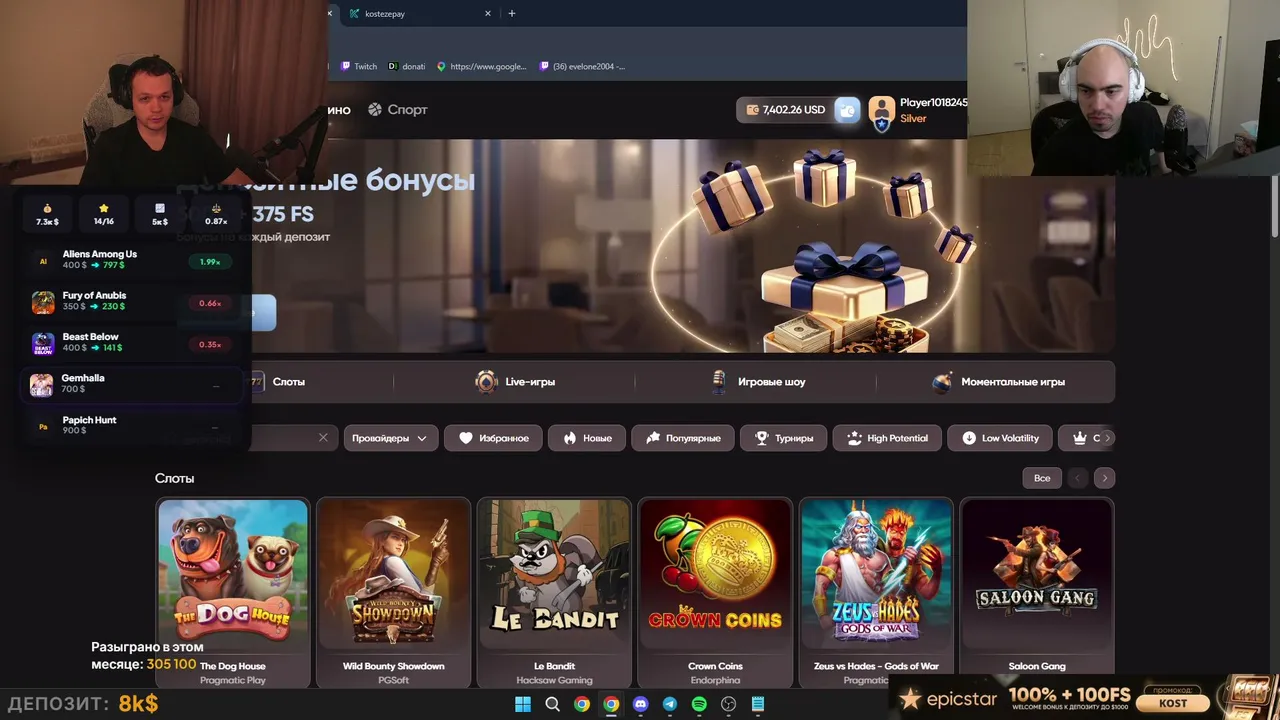1280x720 pixels.
Task: Open the donati bookmark
Action: 407,66
